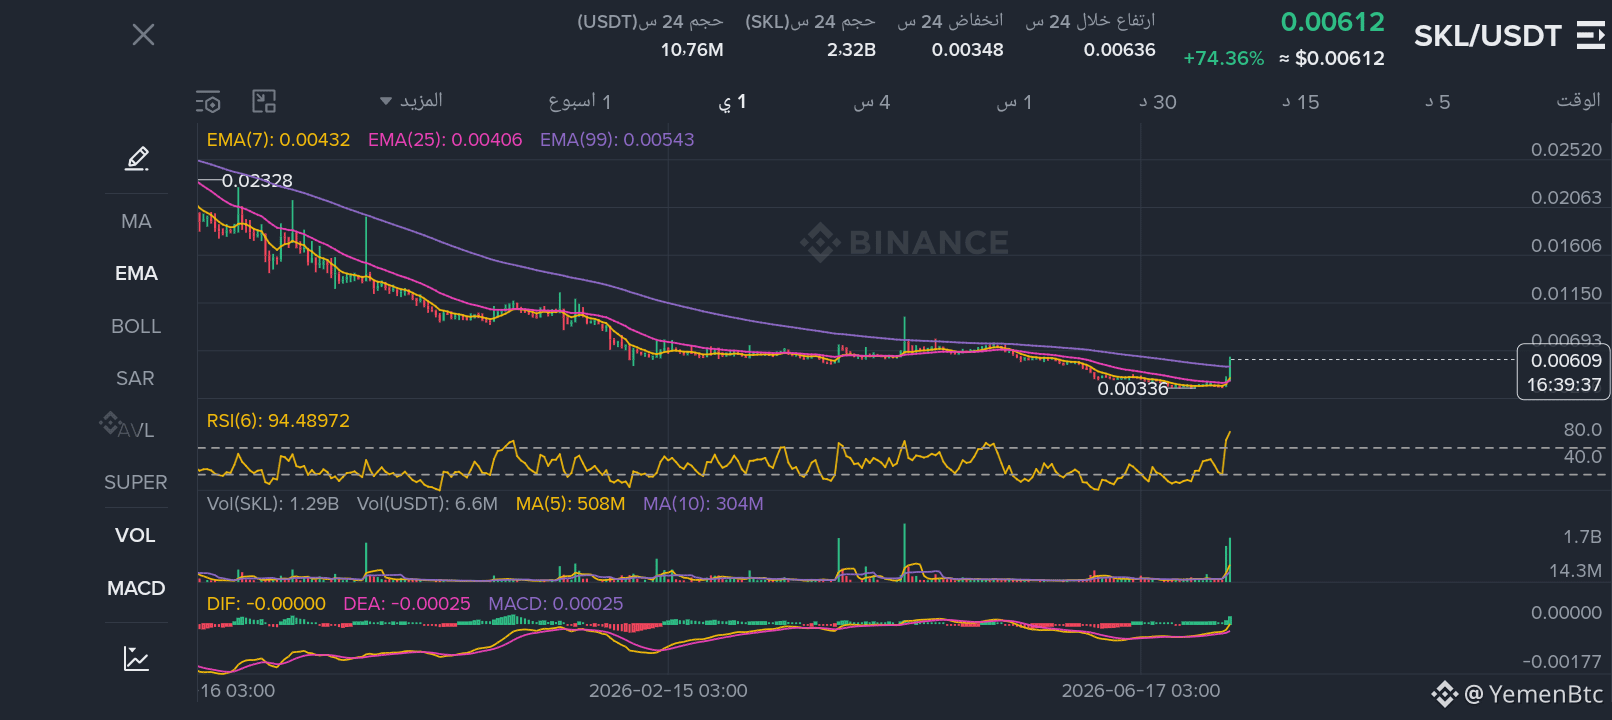Viewport: 1612px width, 720px height.
Task: Toggle the EMA indicator
Action: coord(136,273)
